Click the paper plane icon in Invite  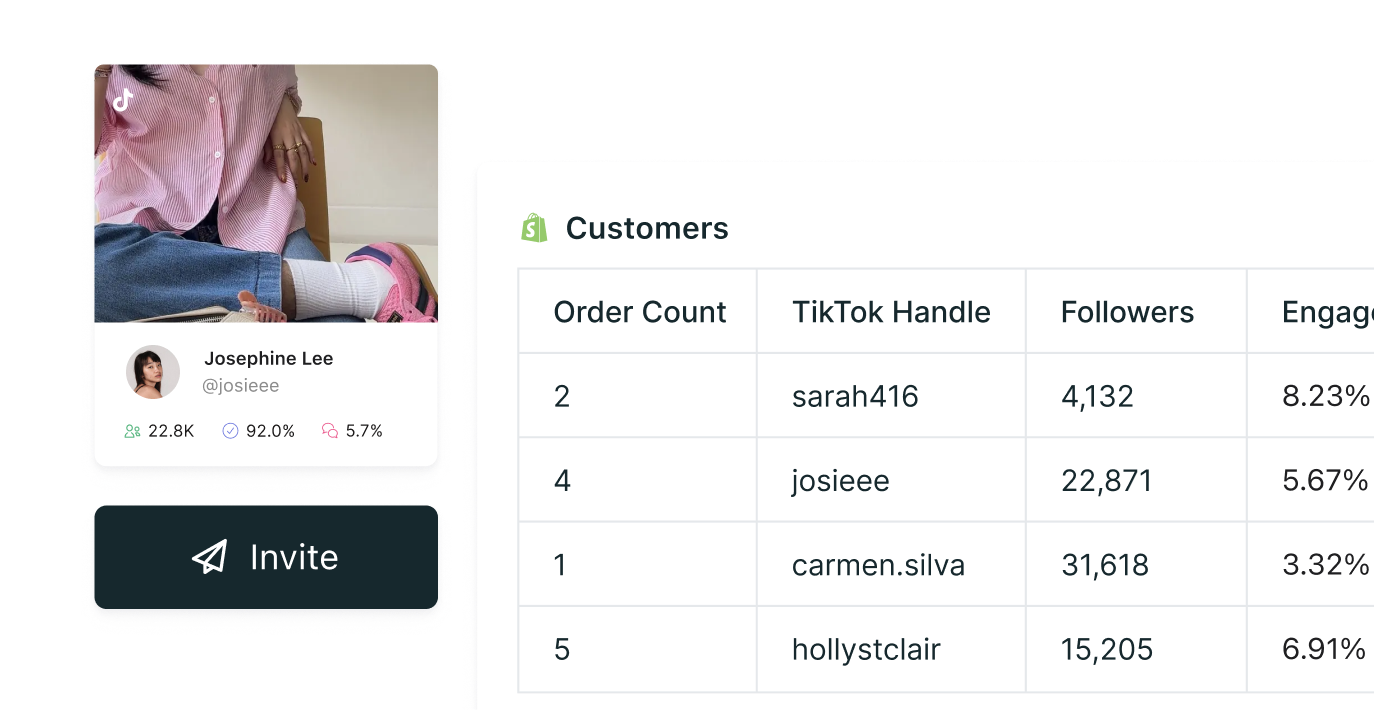click(210, 557)
